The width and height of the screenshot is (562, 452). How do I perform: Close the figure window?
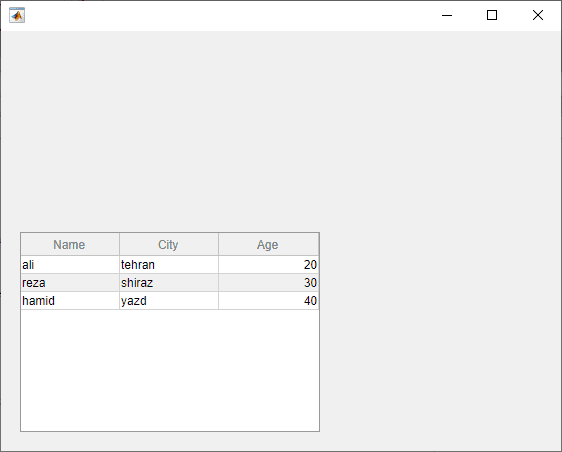click(538, 15)
